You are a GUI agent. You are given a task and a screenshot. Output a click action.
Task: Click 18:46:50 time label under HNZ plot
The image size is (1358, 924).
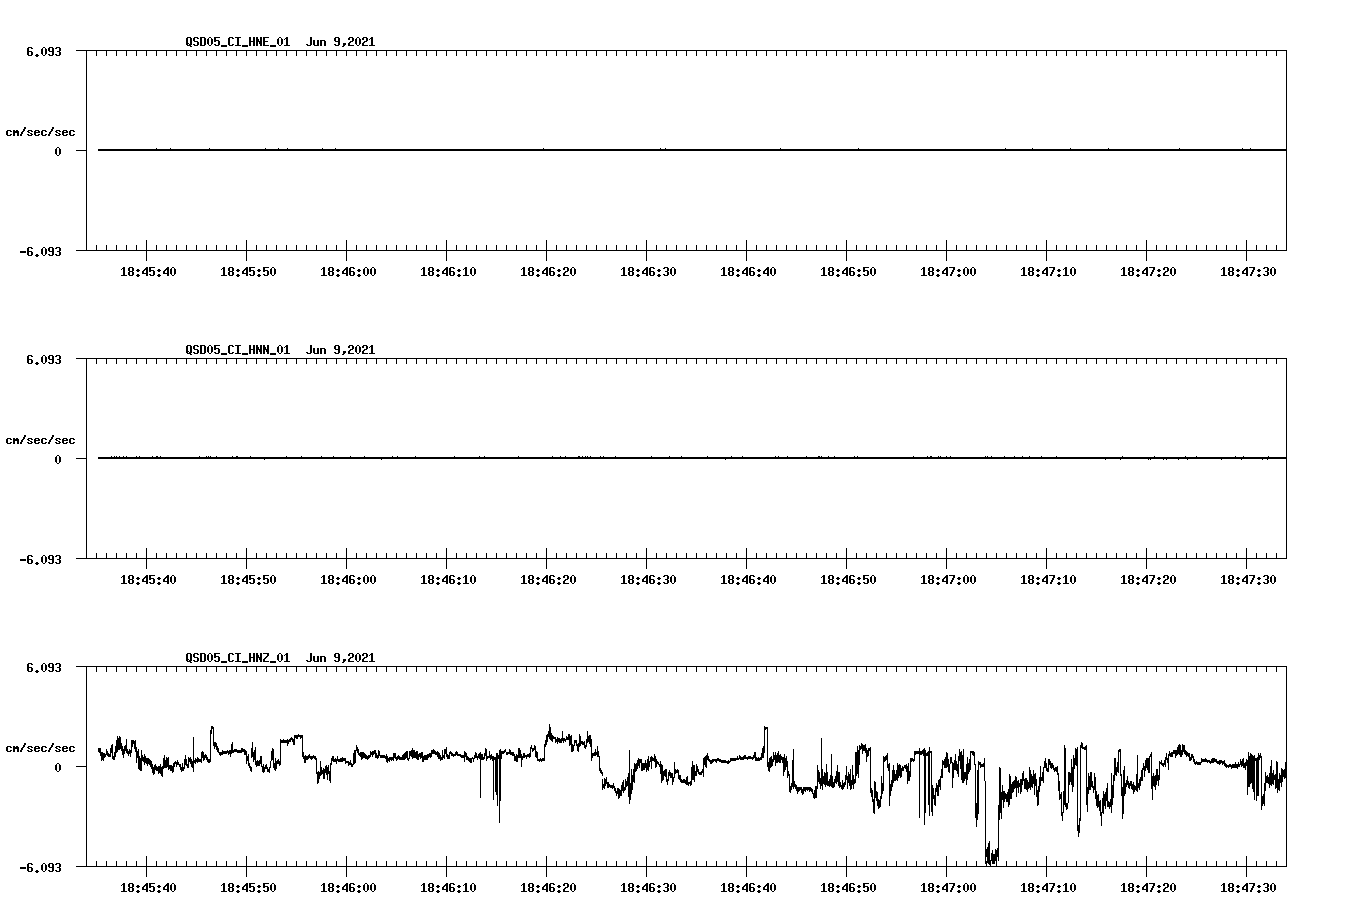848,888
